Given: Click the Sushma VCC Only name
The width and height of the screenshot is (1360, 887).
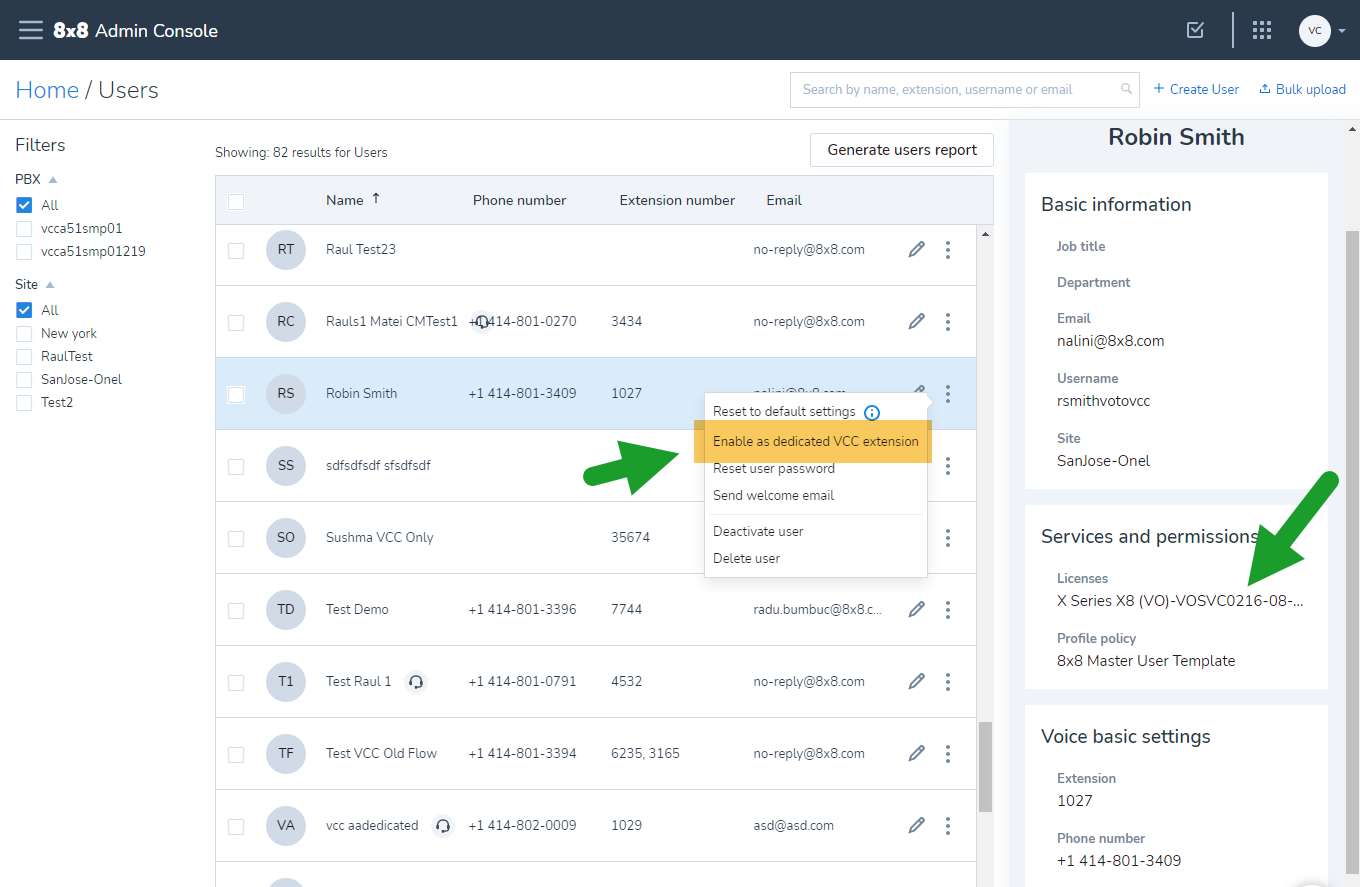Looking at the screenshot, I should coord(380,537).
